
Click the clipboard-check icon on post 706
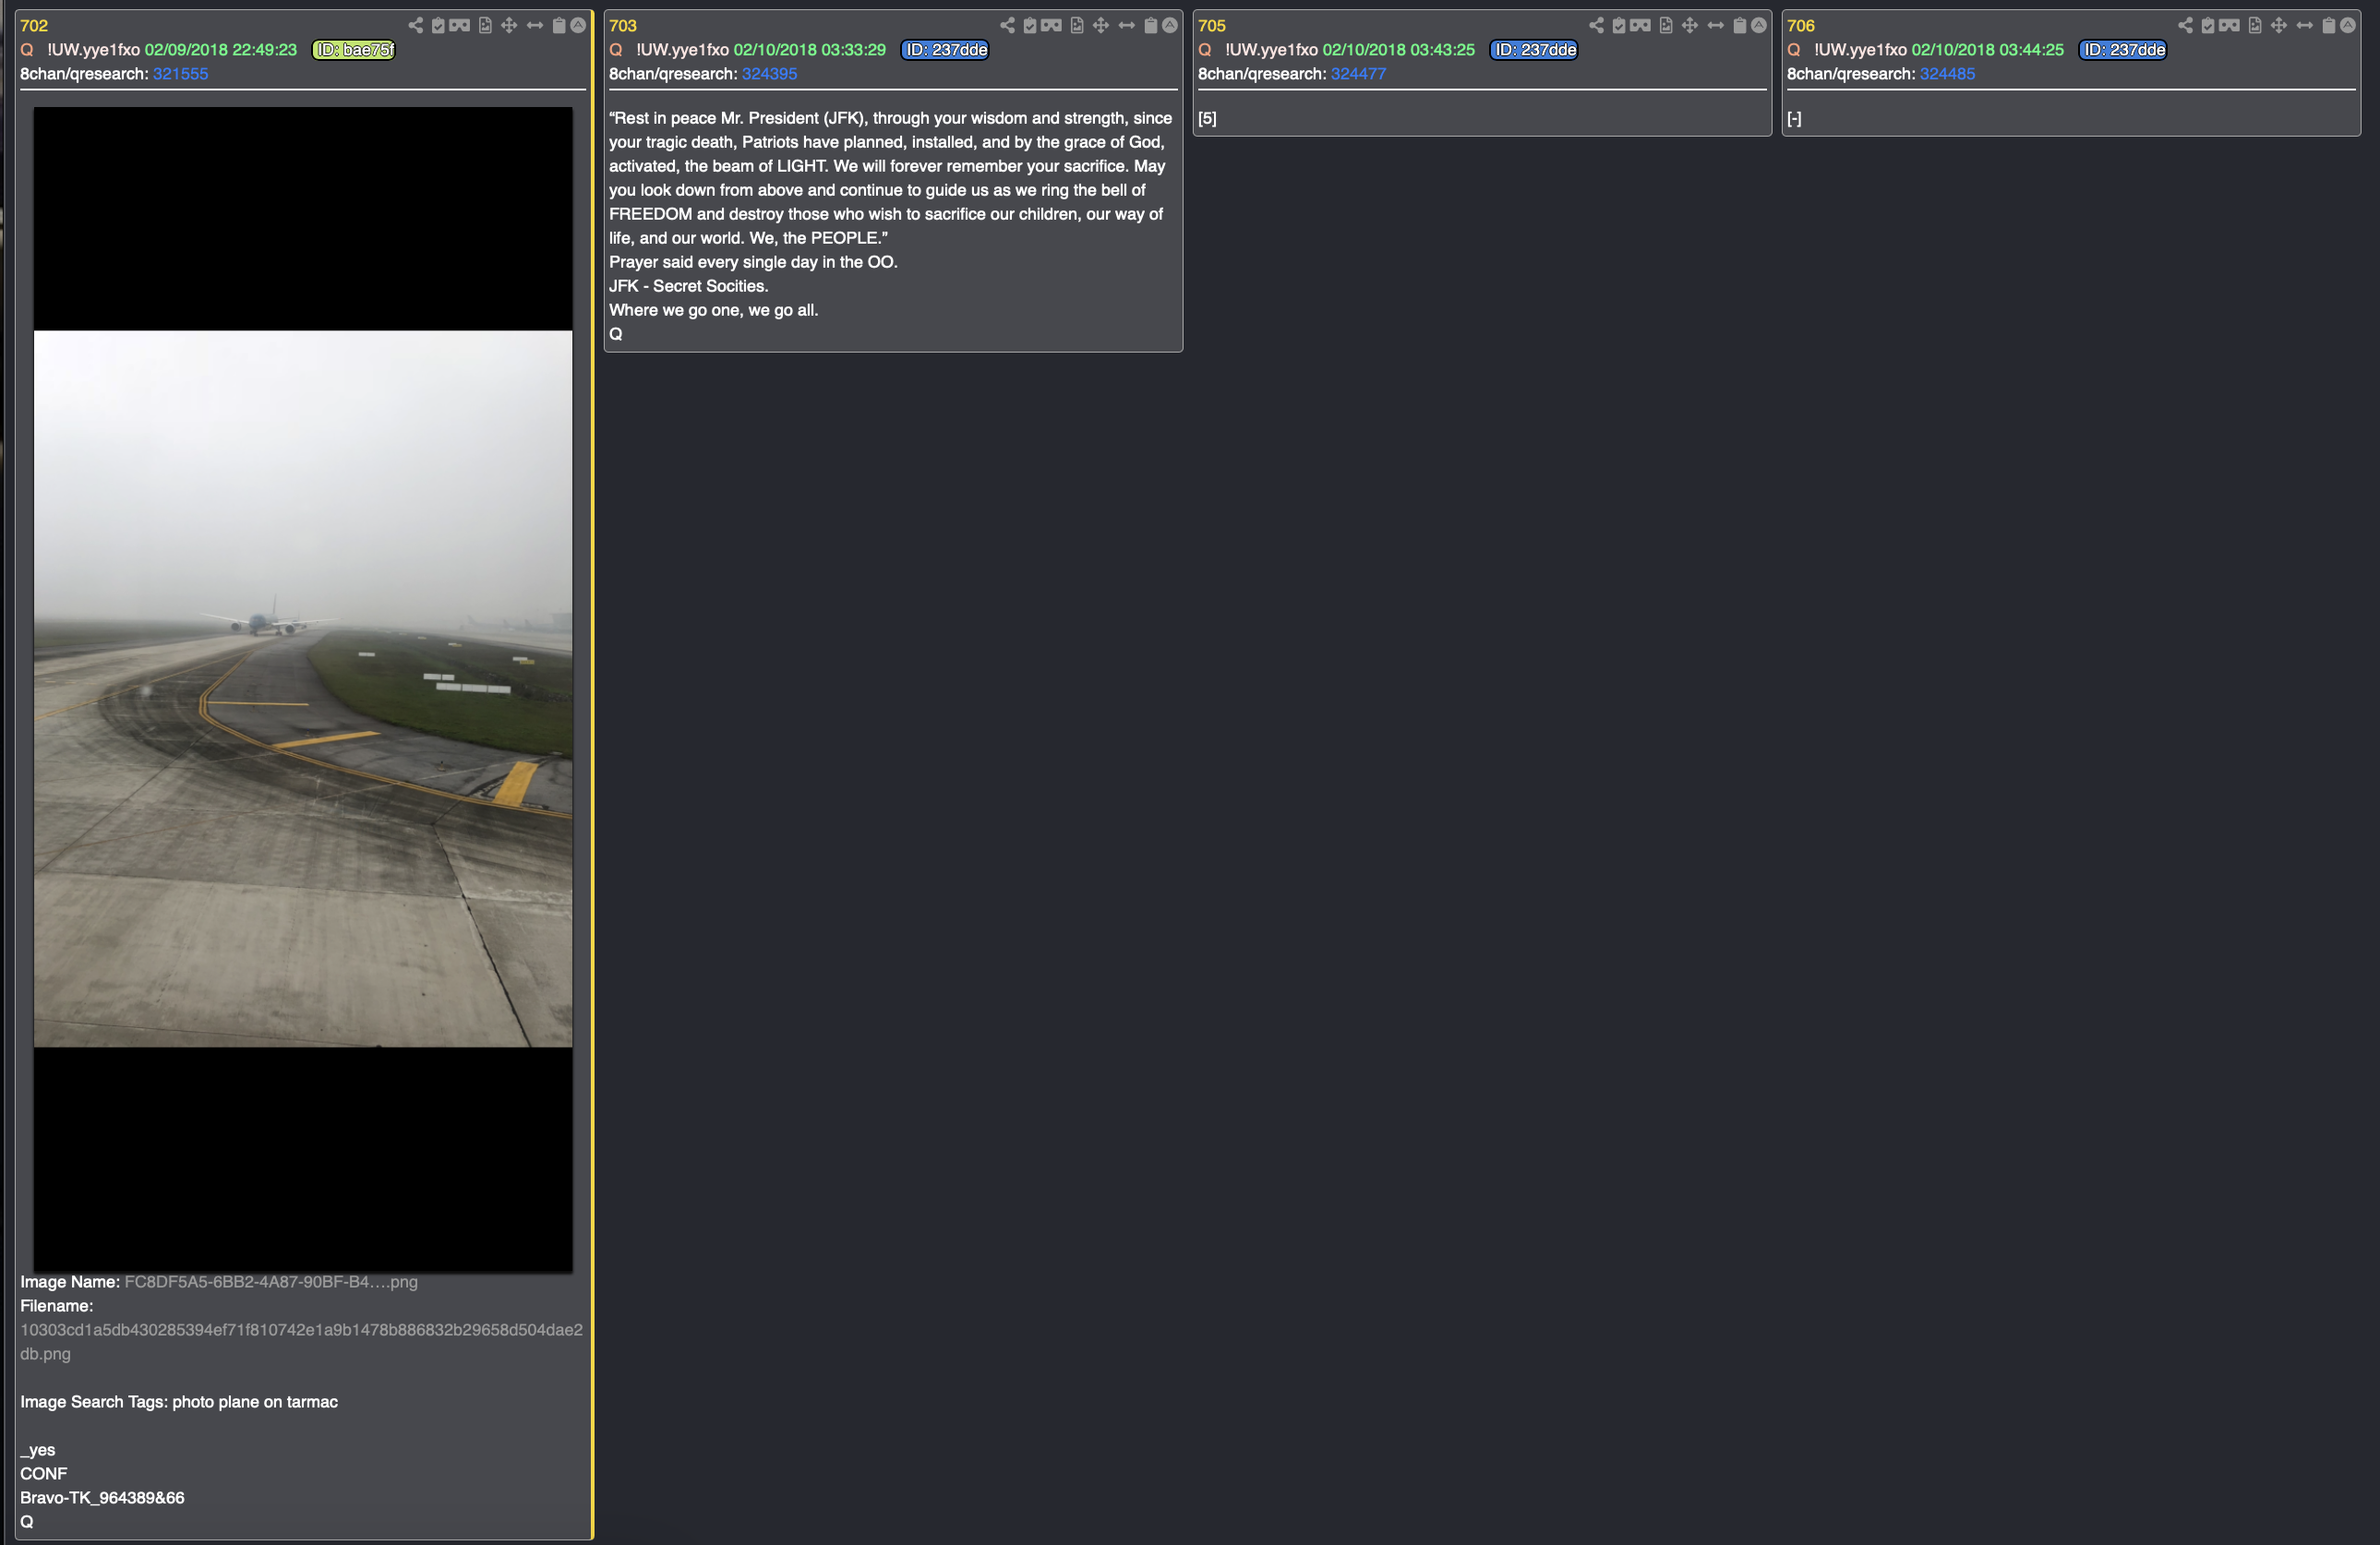(x=2207, y=25)
